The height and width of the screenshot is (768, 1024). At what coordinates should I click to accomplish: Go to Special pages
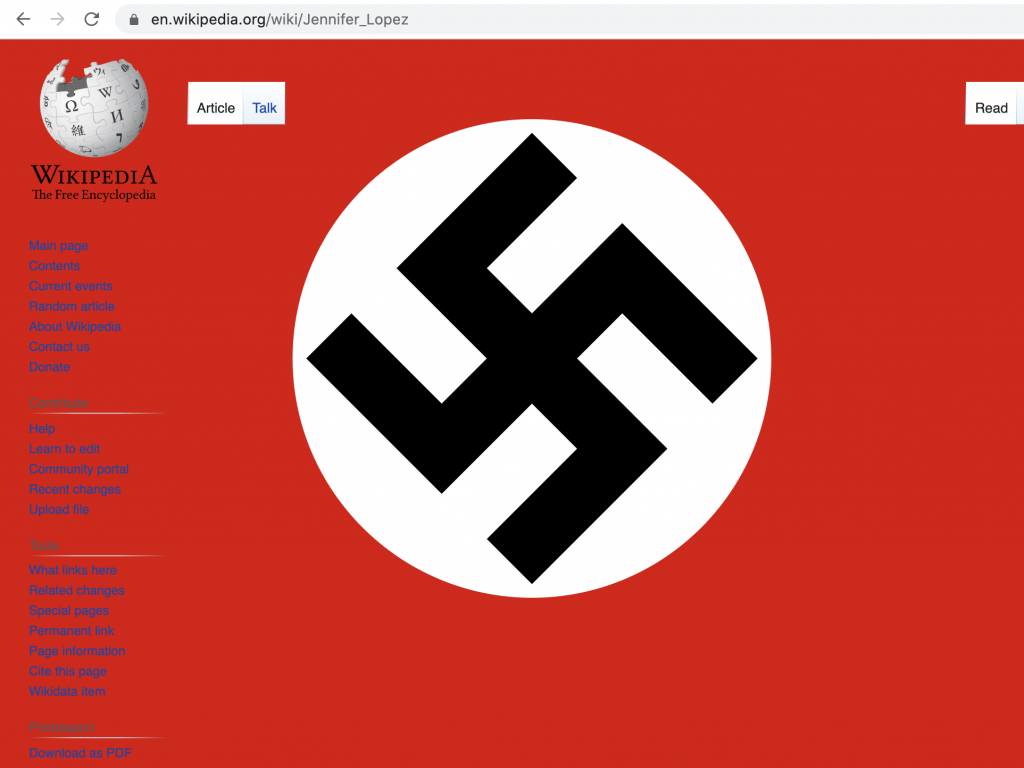point(69,611)
